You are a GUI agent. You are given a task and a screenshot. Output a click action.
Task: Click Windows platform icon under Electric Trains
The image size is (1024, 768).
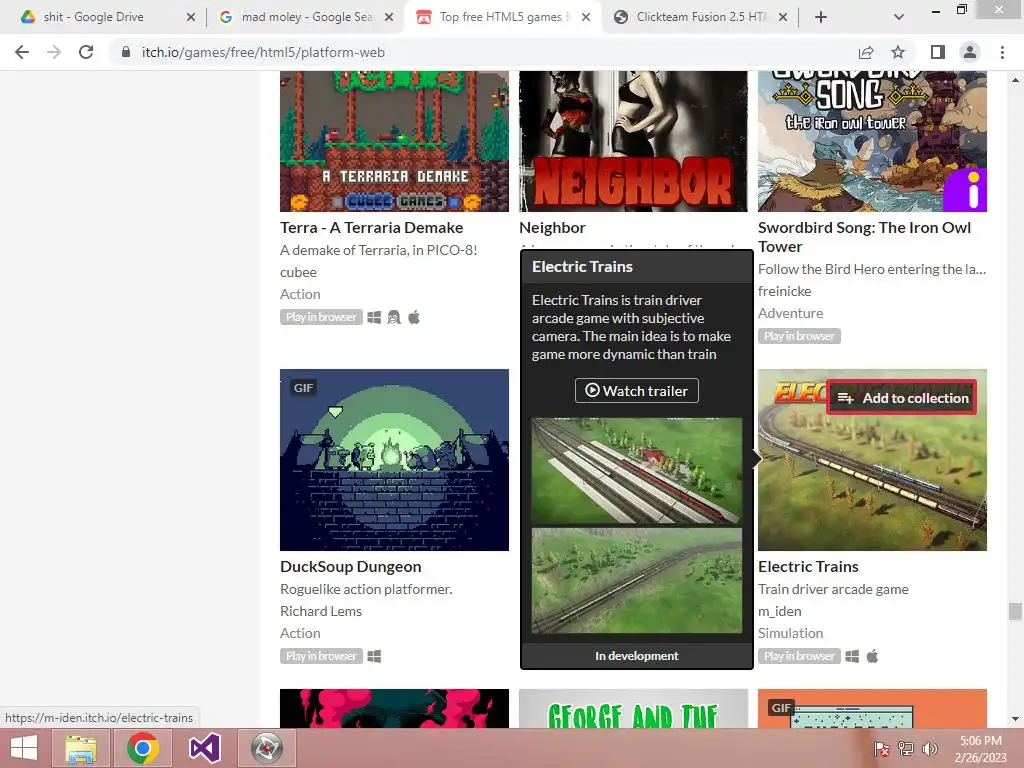click(852, 656)
